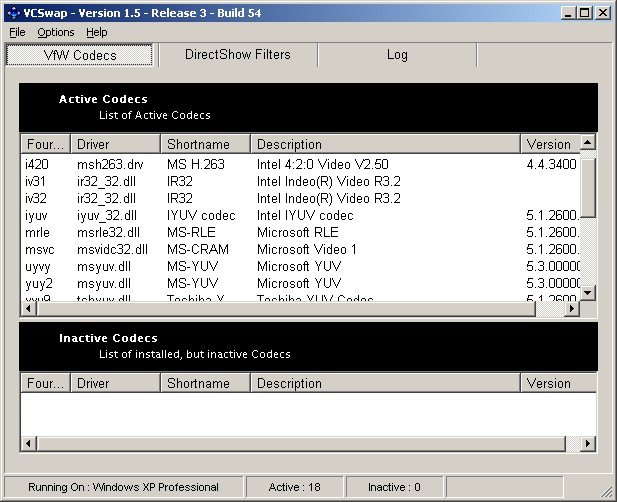Click inactive list Four... column header
Viewport: 617px width, 502px height.
(45, 383)
